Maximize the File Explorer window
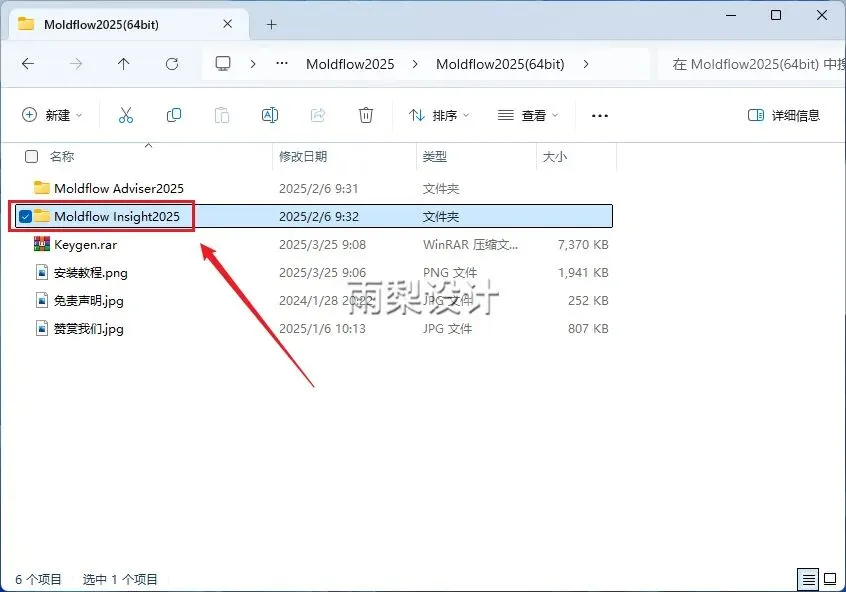This screenshot has width=846, height=592. coord(776,15)
